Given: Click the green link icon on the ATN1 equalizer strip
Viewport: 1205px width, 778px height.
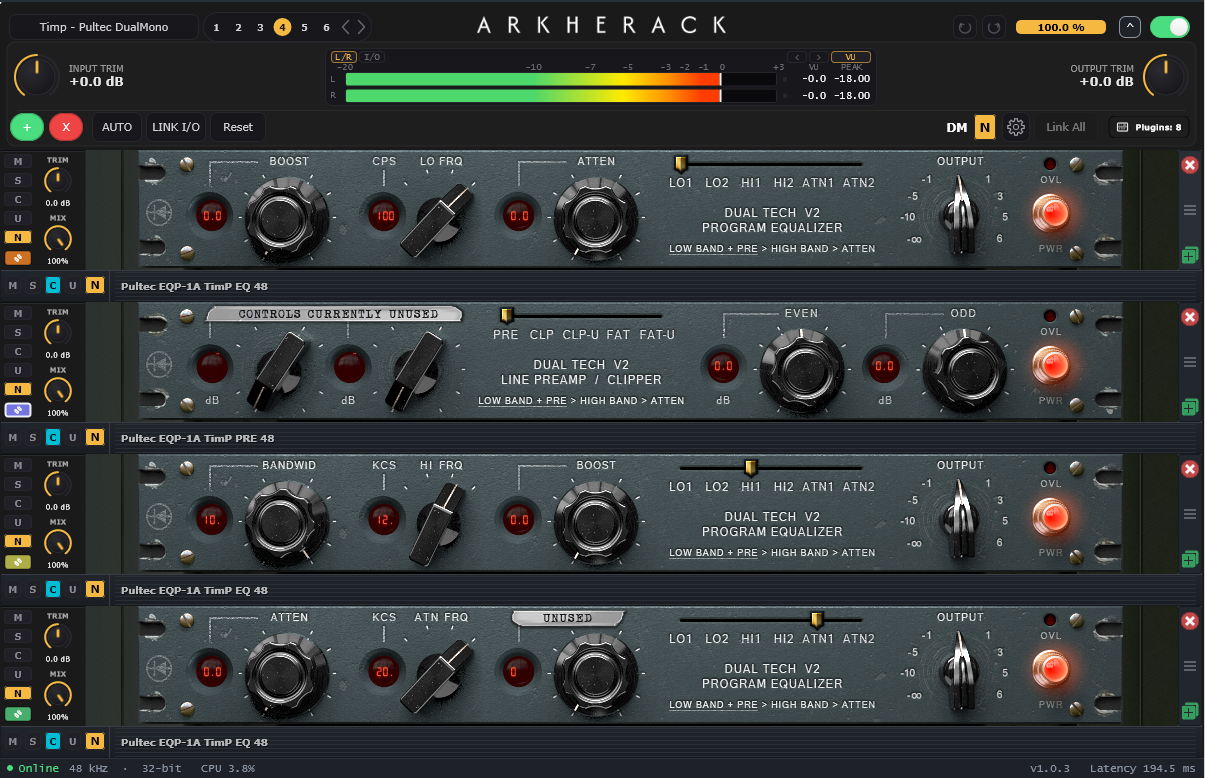Looking at the screenshot, I should tap(17, 714).
